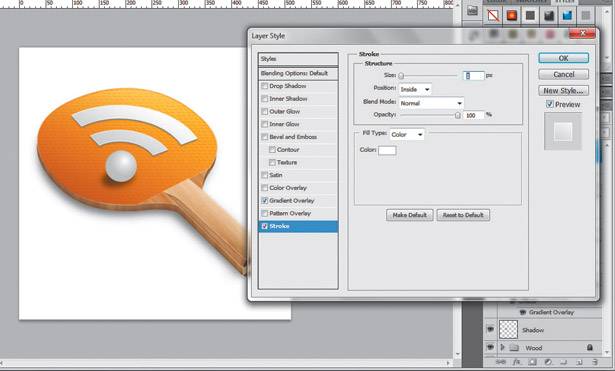Apply the blue glass style preset
The width and height of the screenshot is (615, 371).
click(567, 16)
